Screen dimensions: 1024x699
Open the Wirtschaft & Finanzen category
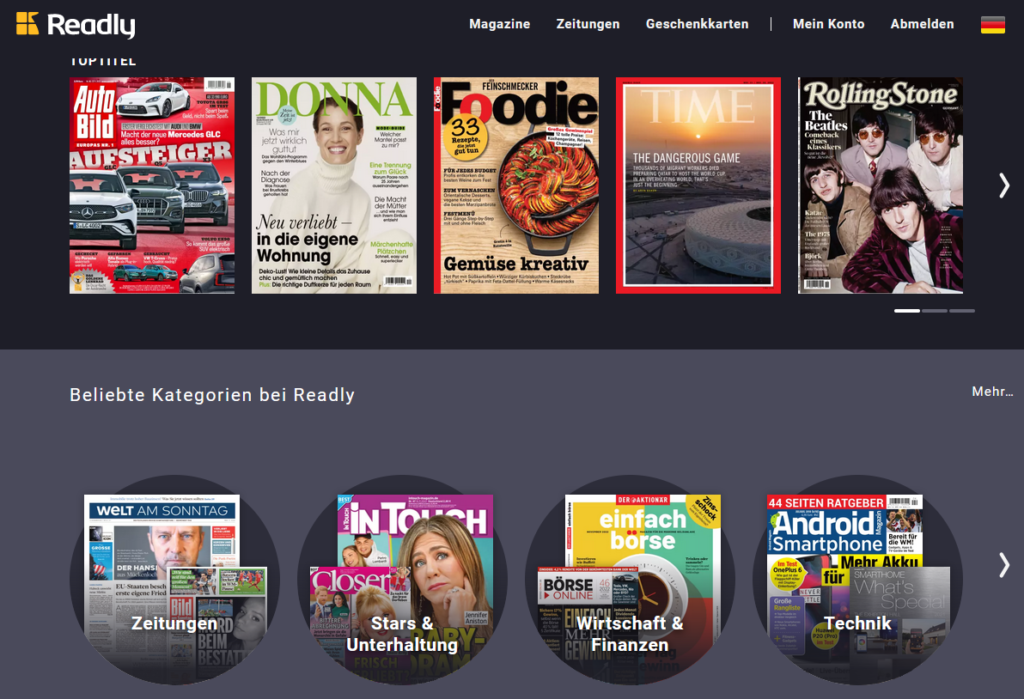(630, 580)
